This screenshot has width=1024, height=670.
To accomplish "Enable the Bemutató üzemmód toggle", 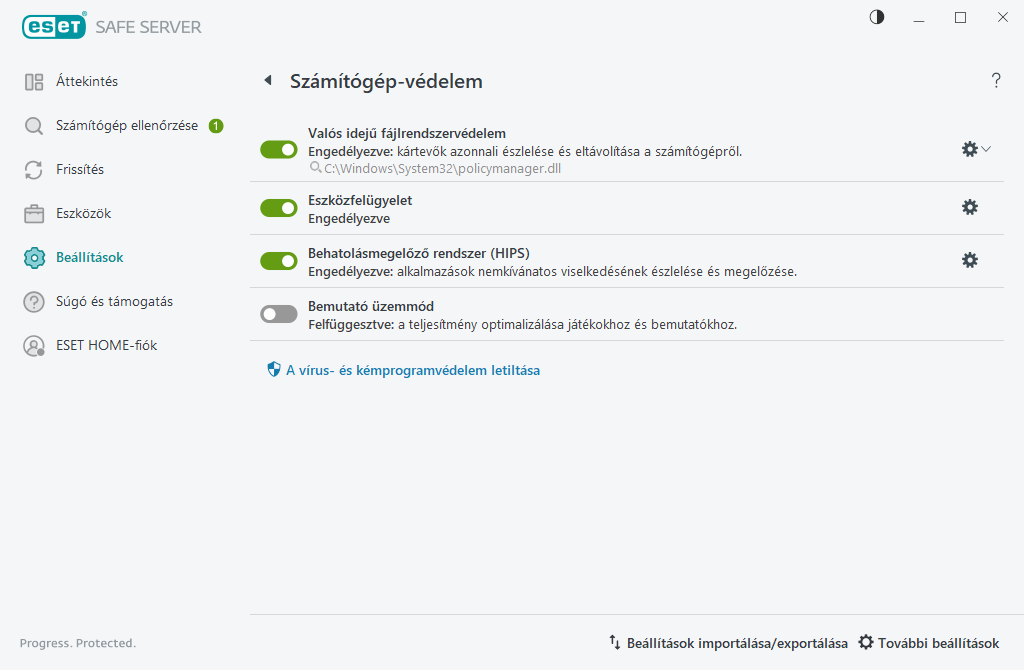I will 279,314.
